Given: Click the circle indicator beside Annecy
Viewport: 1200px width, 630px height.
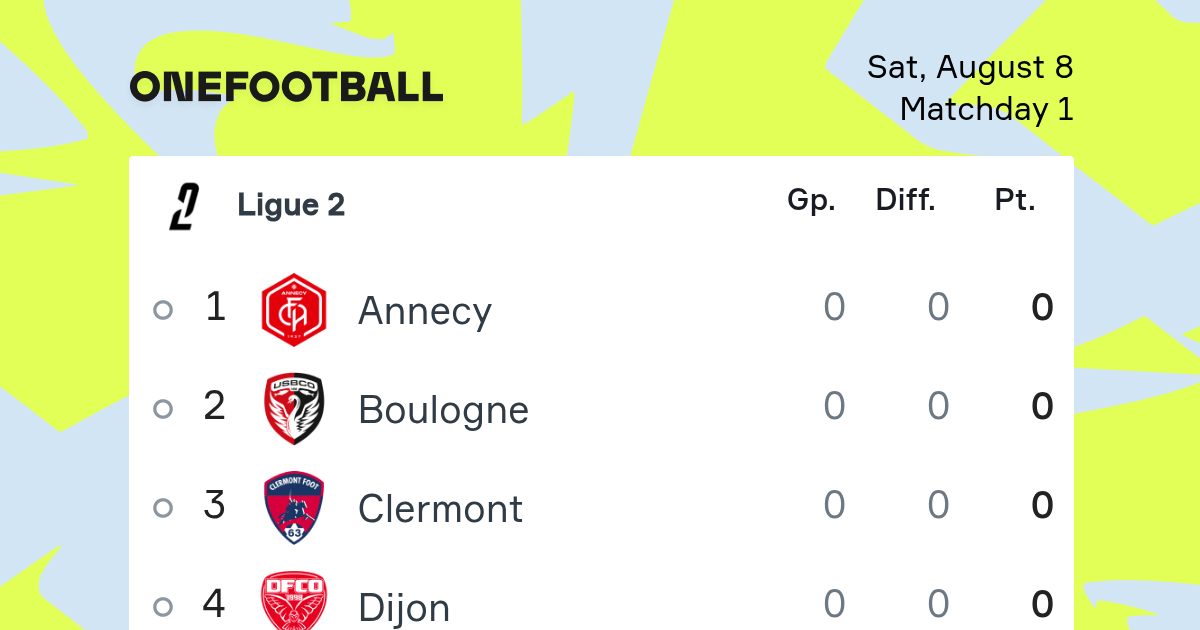Looking at the screenshot, I should (163, 310).
